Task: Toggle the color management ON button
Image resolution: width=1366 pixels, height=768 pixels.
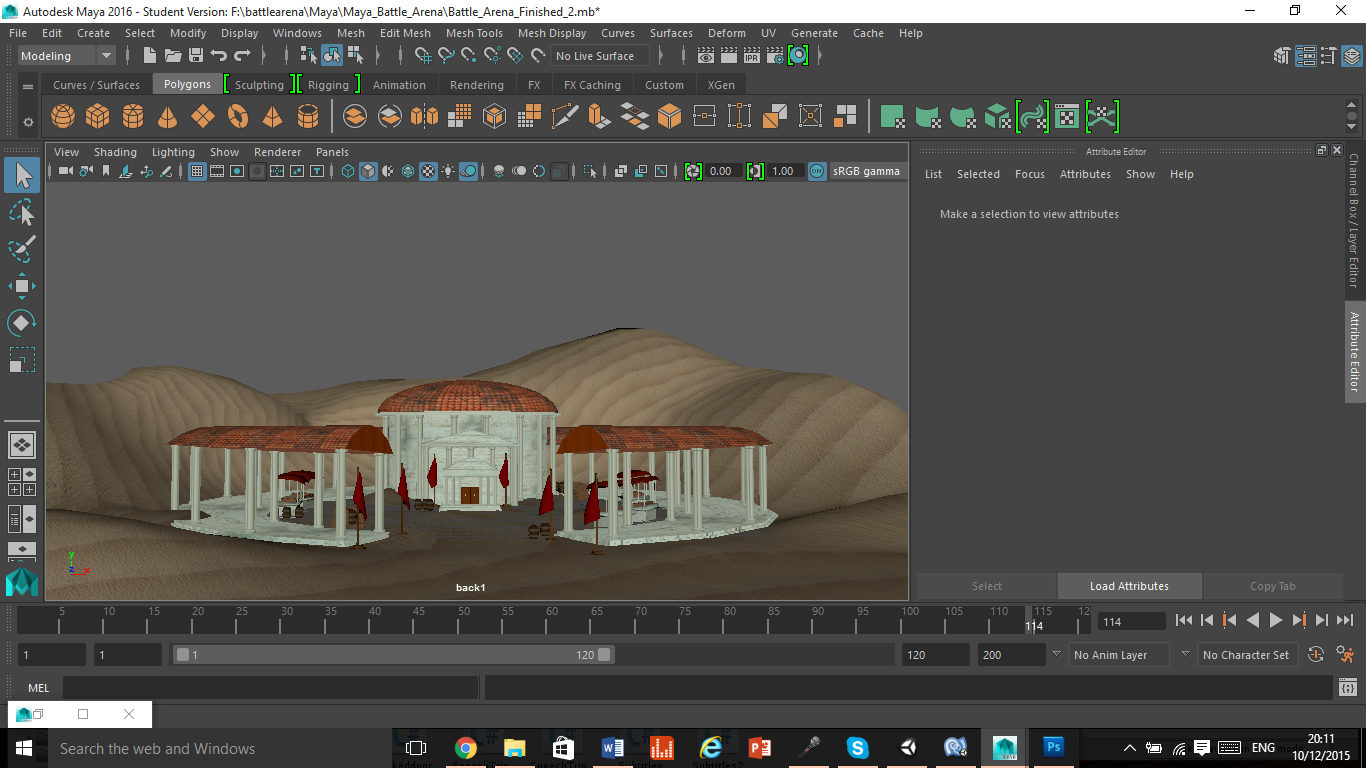Action: click(817, 171)
